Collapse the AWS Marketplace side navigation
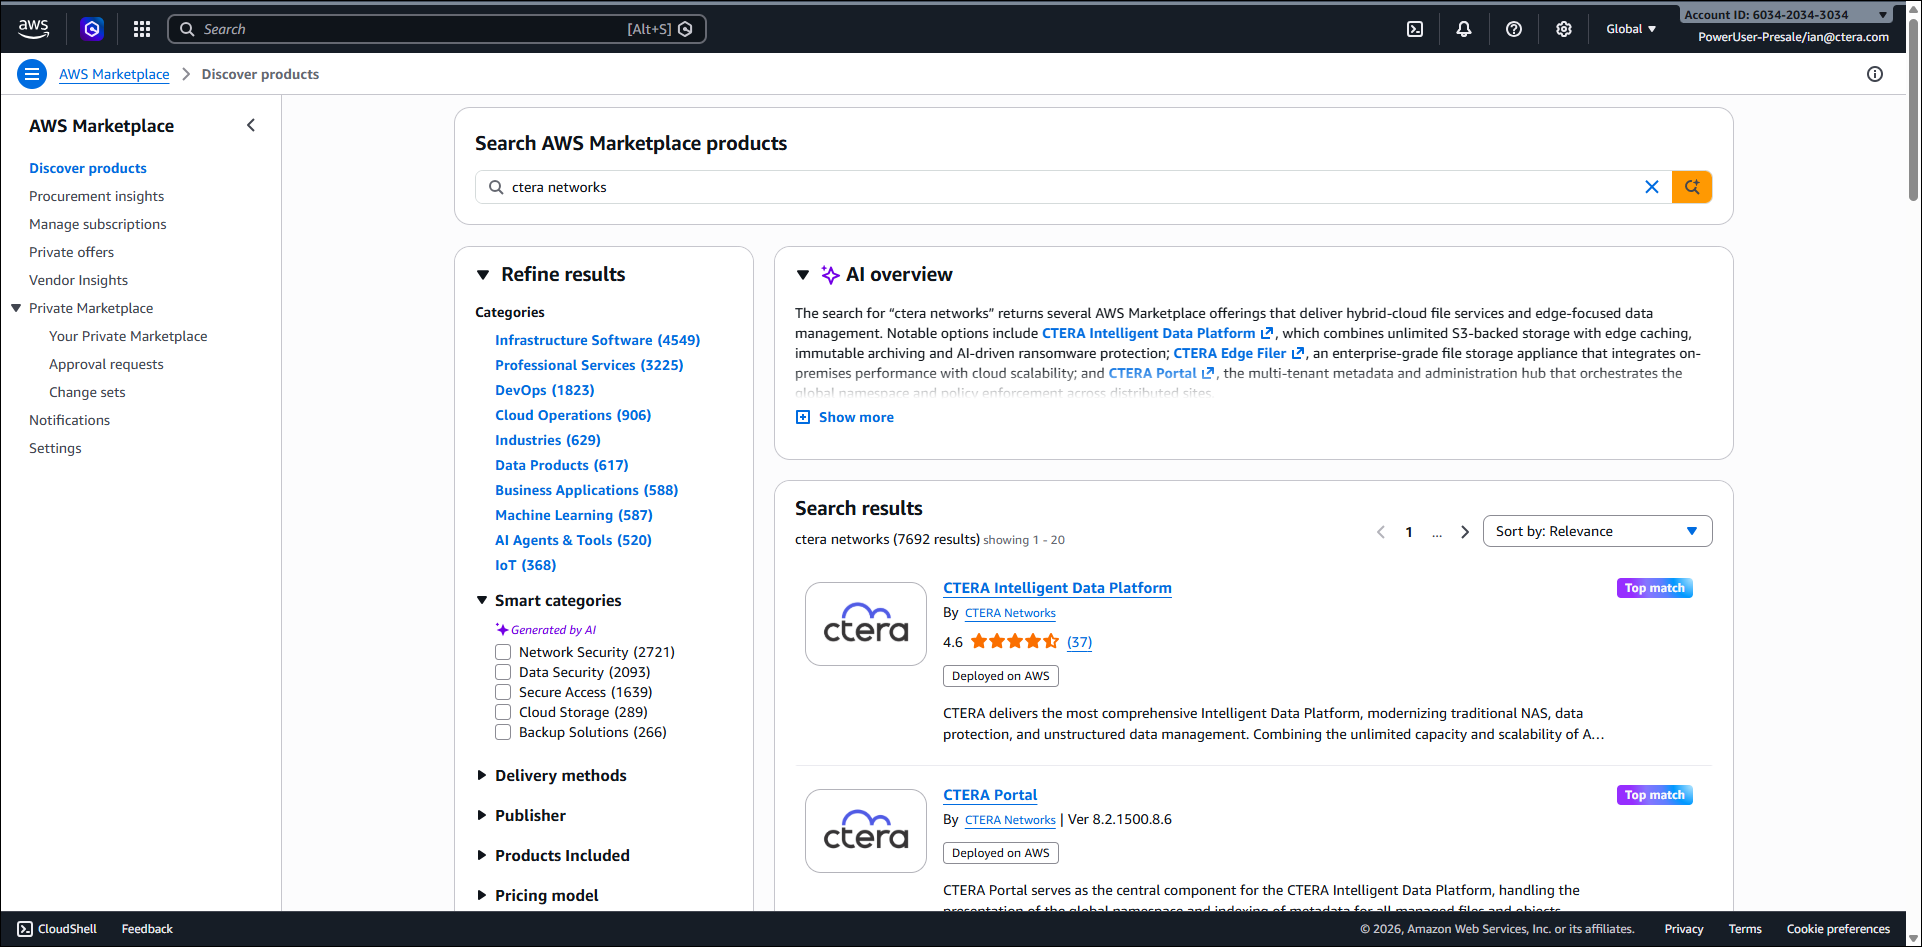This screenshot has width=1922, height=947. pos(251,125)
